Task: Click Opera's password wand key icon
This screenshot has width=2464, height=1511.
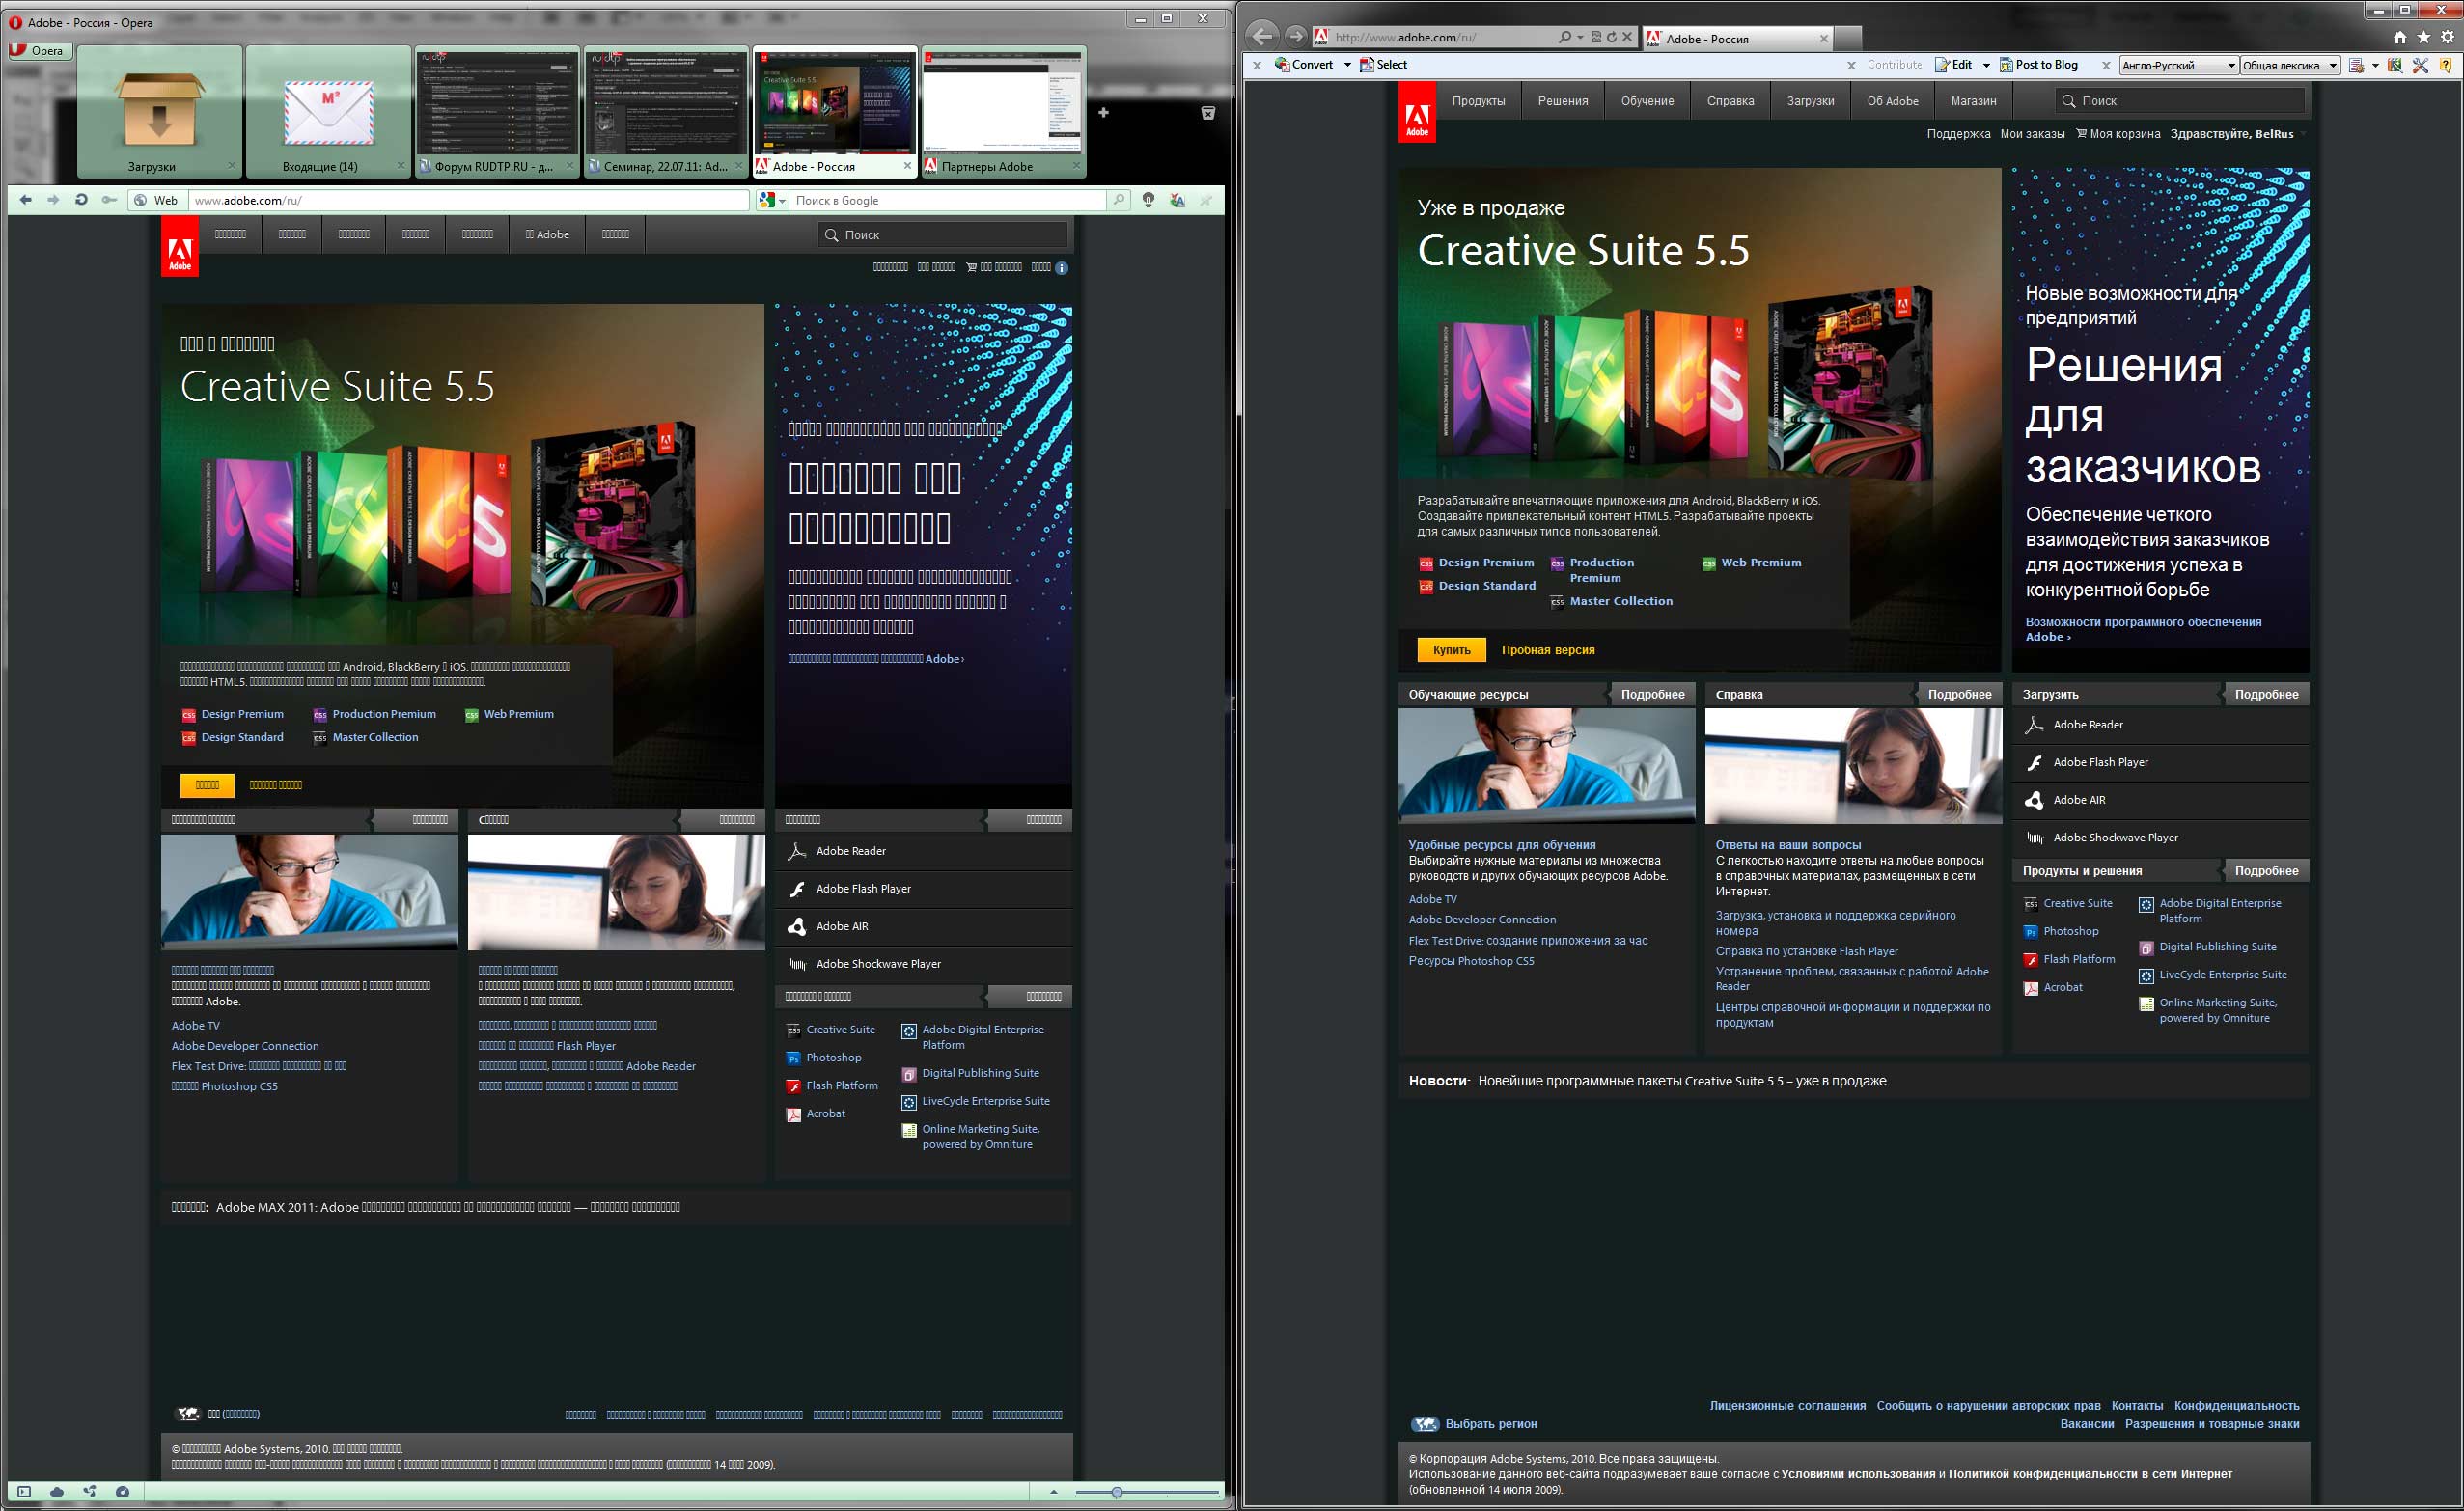Action: 109,200
